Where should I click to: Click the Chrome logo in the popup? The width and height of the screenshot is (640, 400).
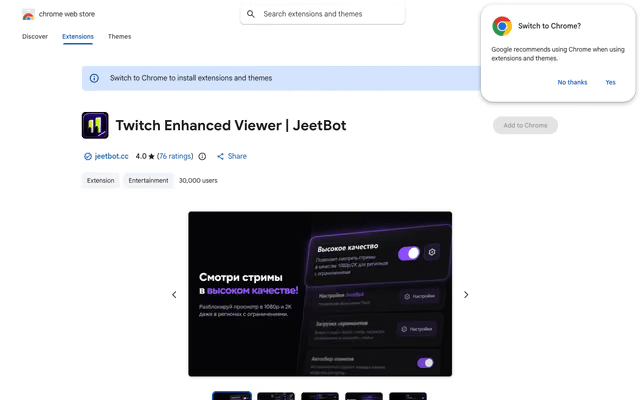(502, 26)
